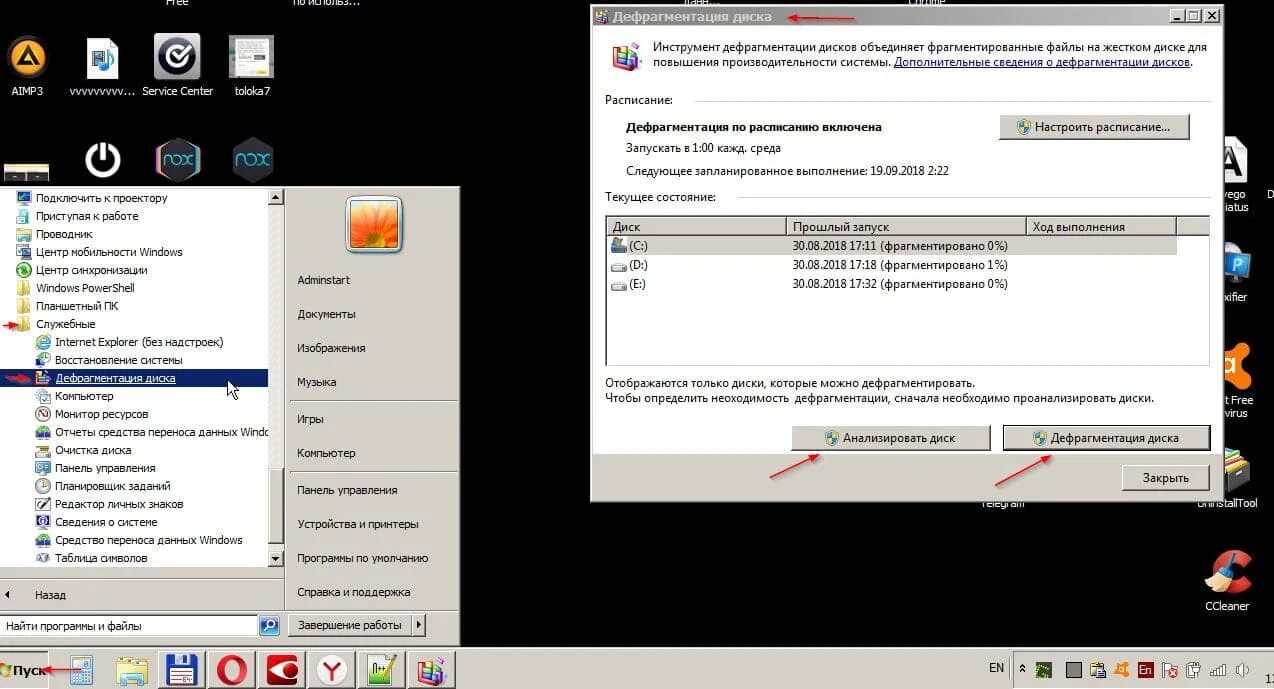Click Анализировать диск button
Viewport: 1274px width, 689px height.
(x=890, y=438)
